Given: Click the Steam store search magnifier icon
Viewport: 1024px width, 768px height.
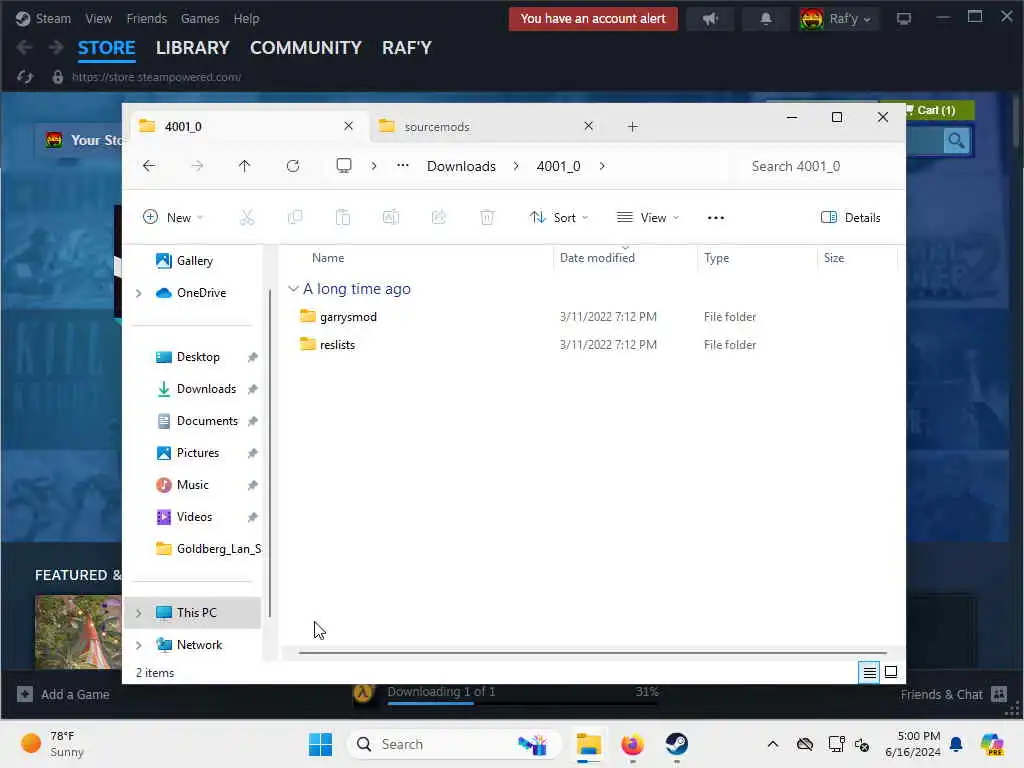Looking at the screenshot, I should pos(956,140).
